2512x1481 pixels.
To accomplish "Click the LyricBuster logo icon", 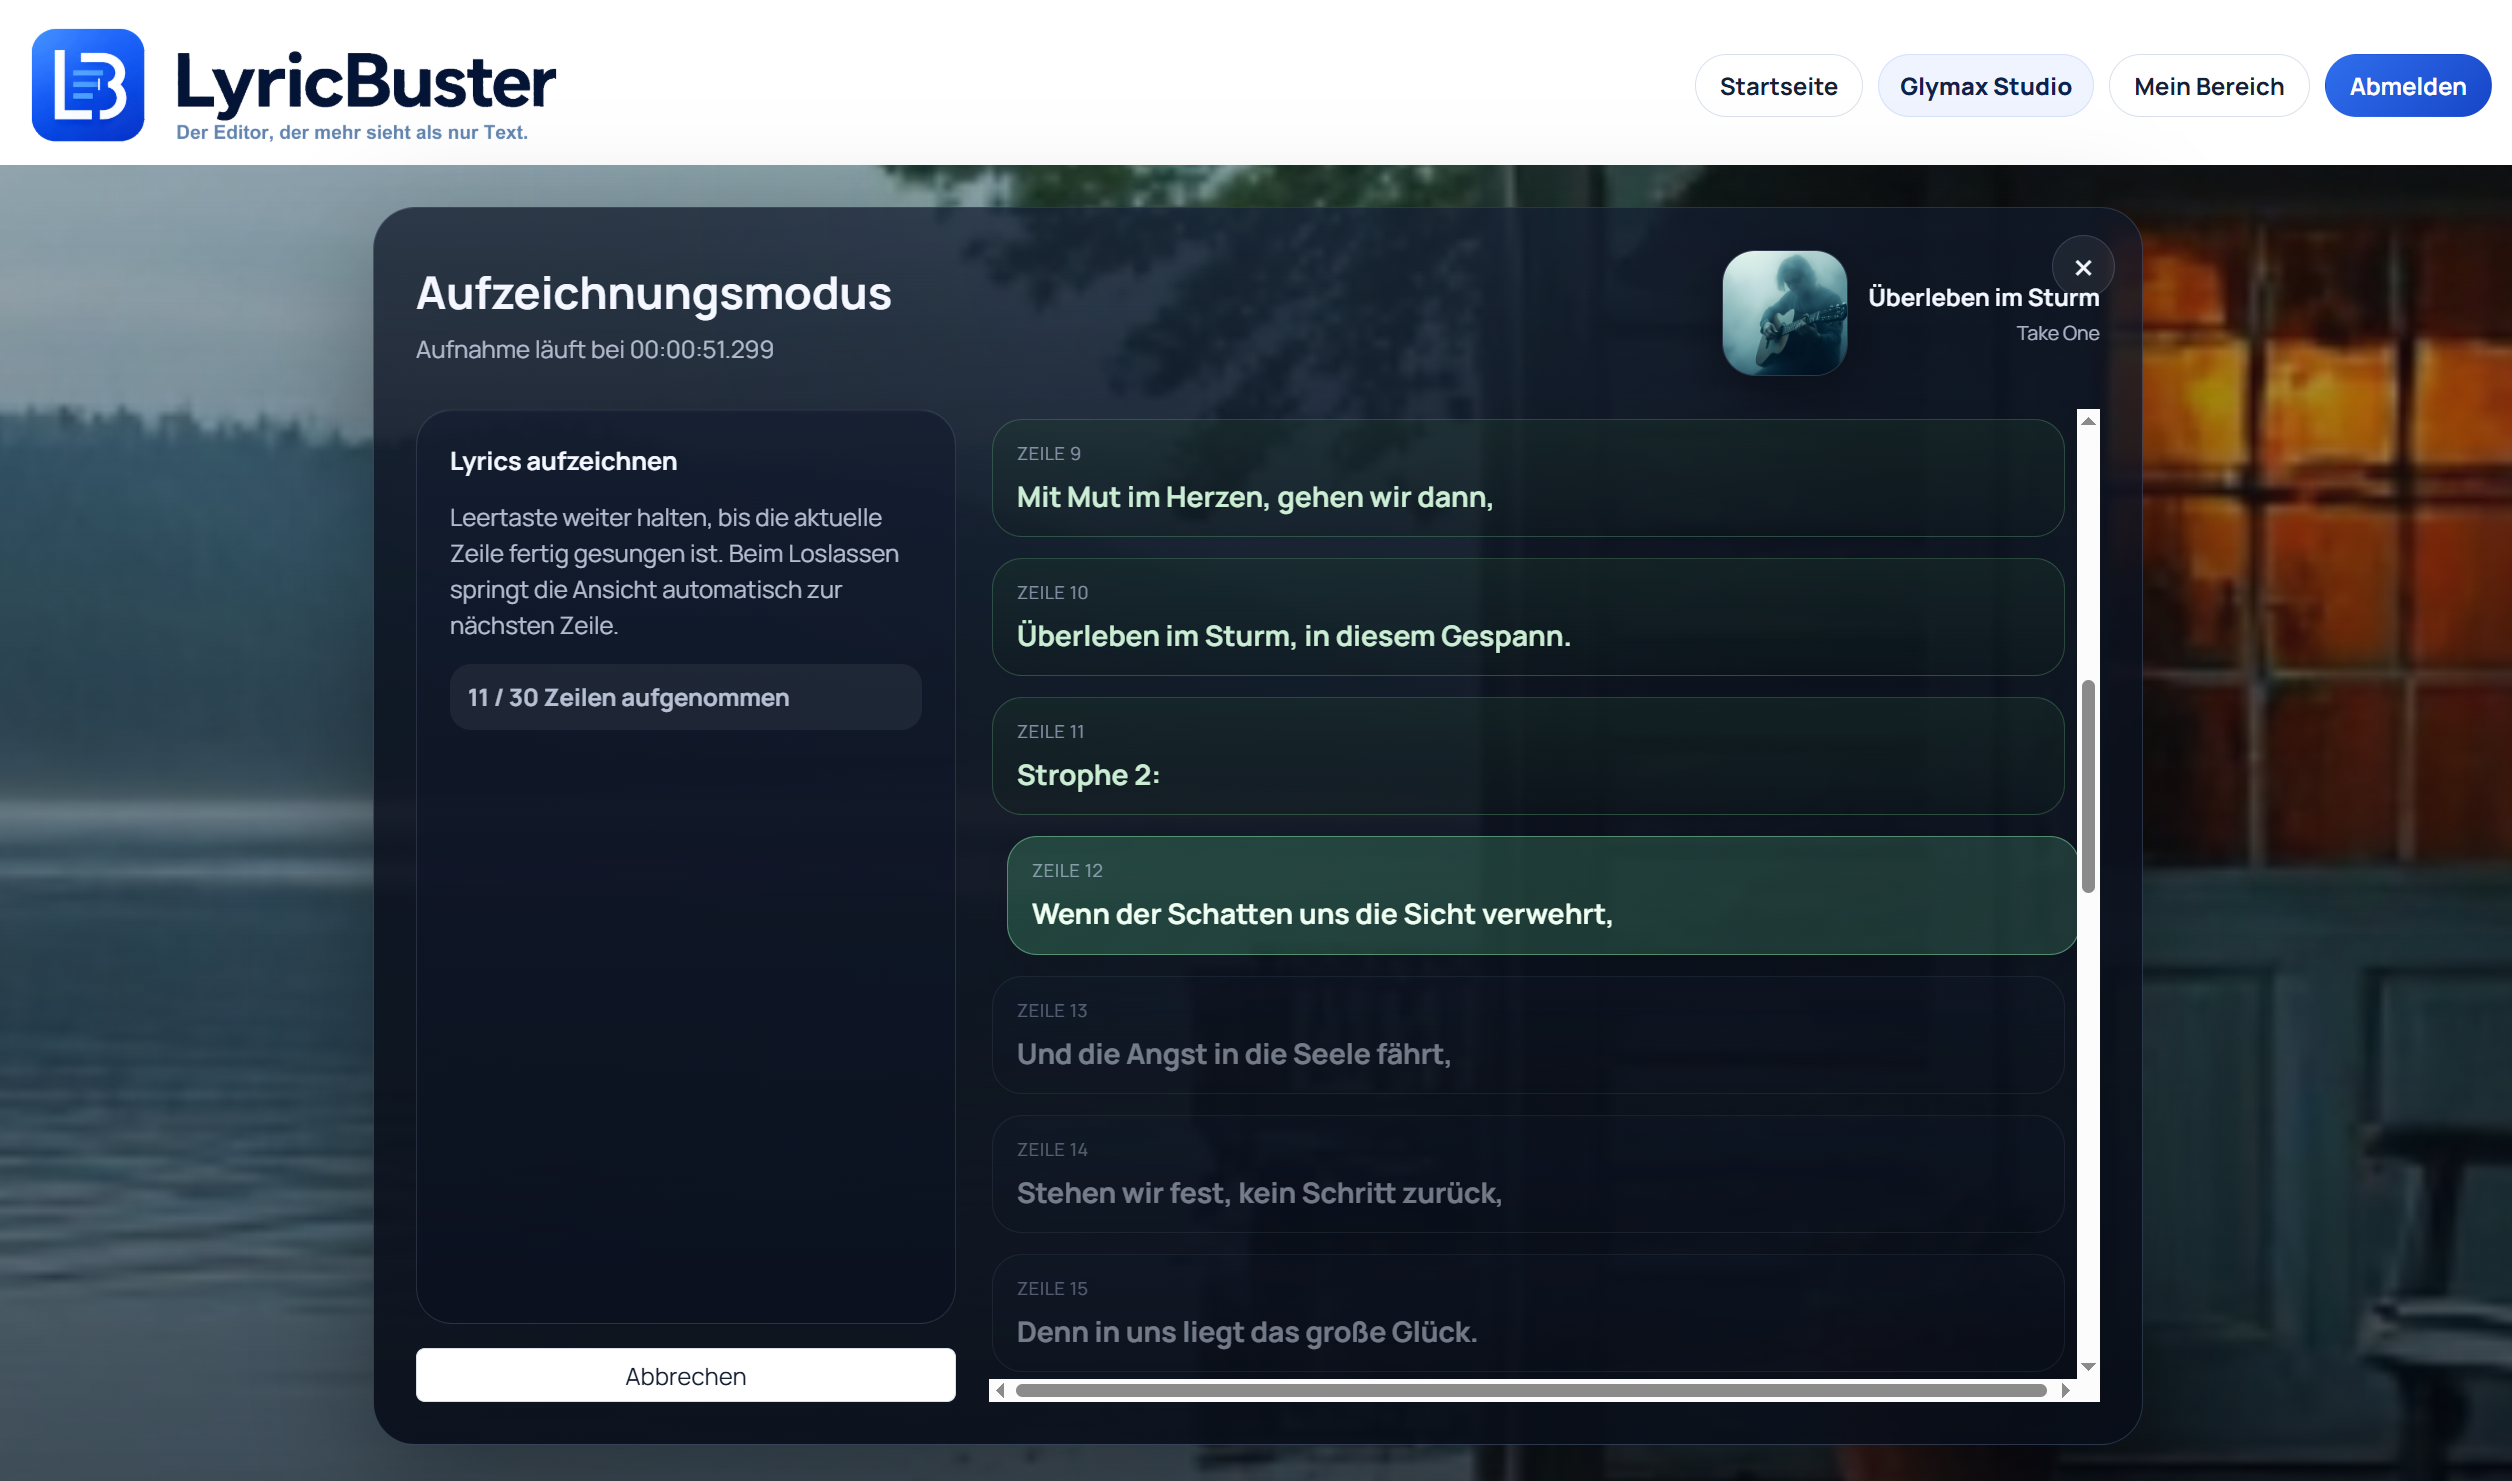I will [88, 85].
